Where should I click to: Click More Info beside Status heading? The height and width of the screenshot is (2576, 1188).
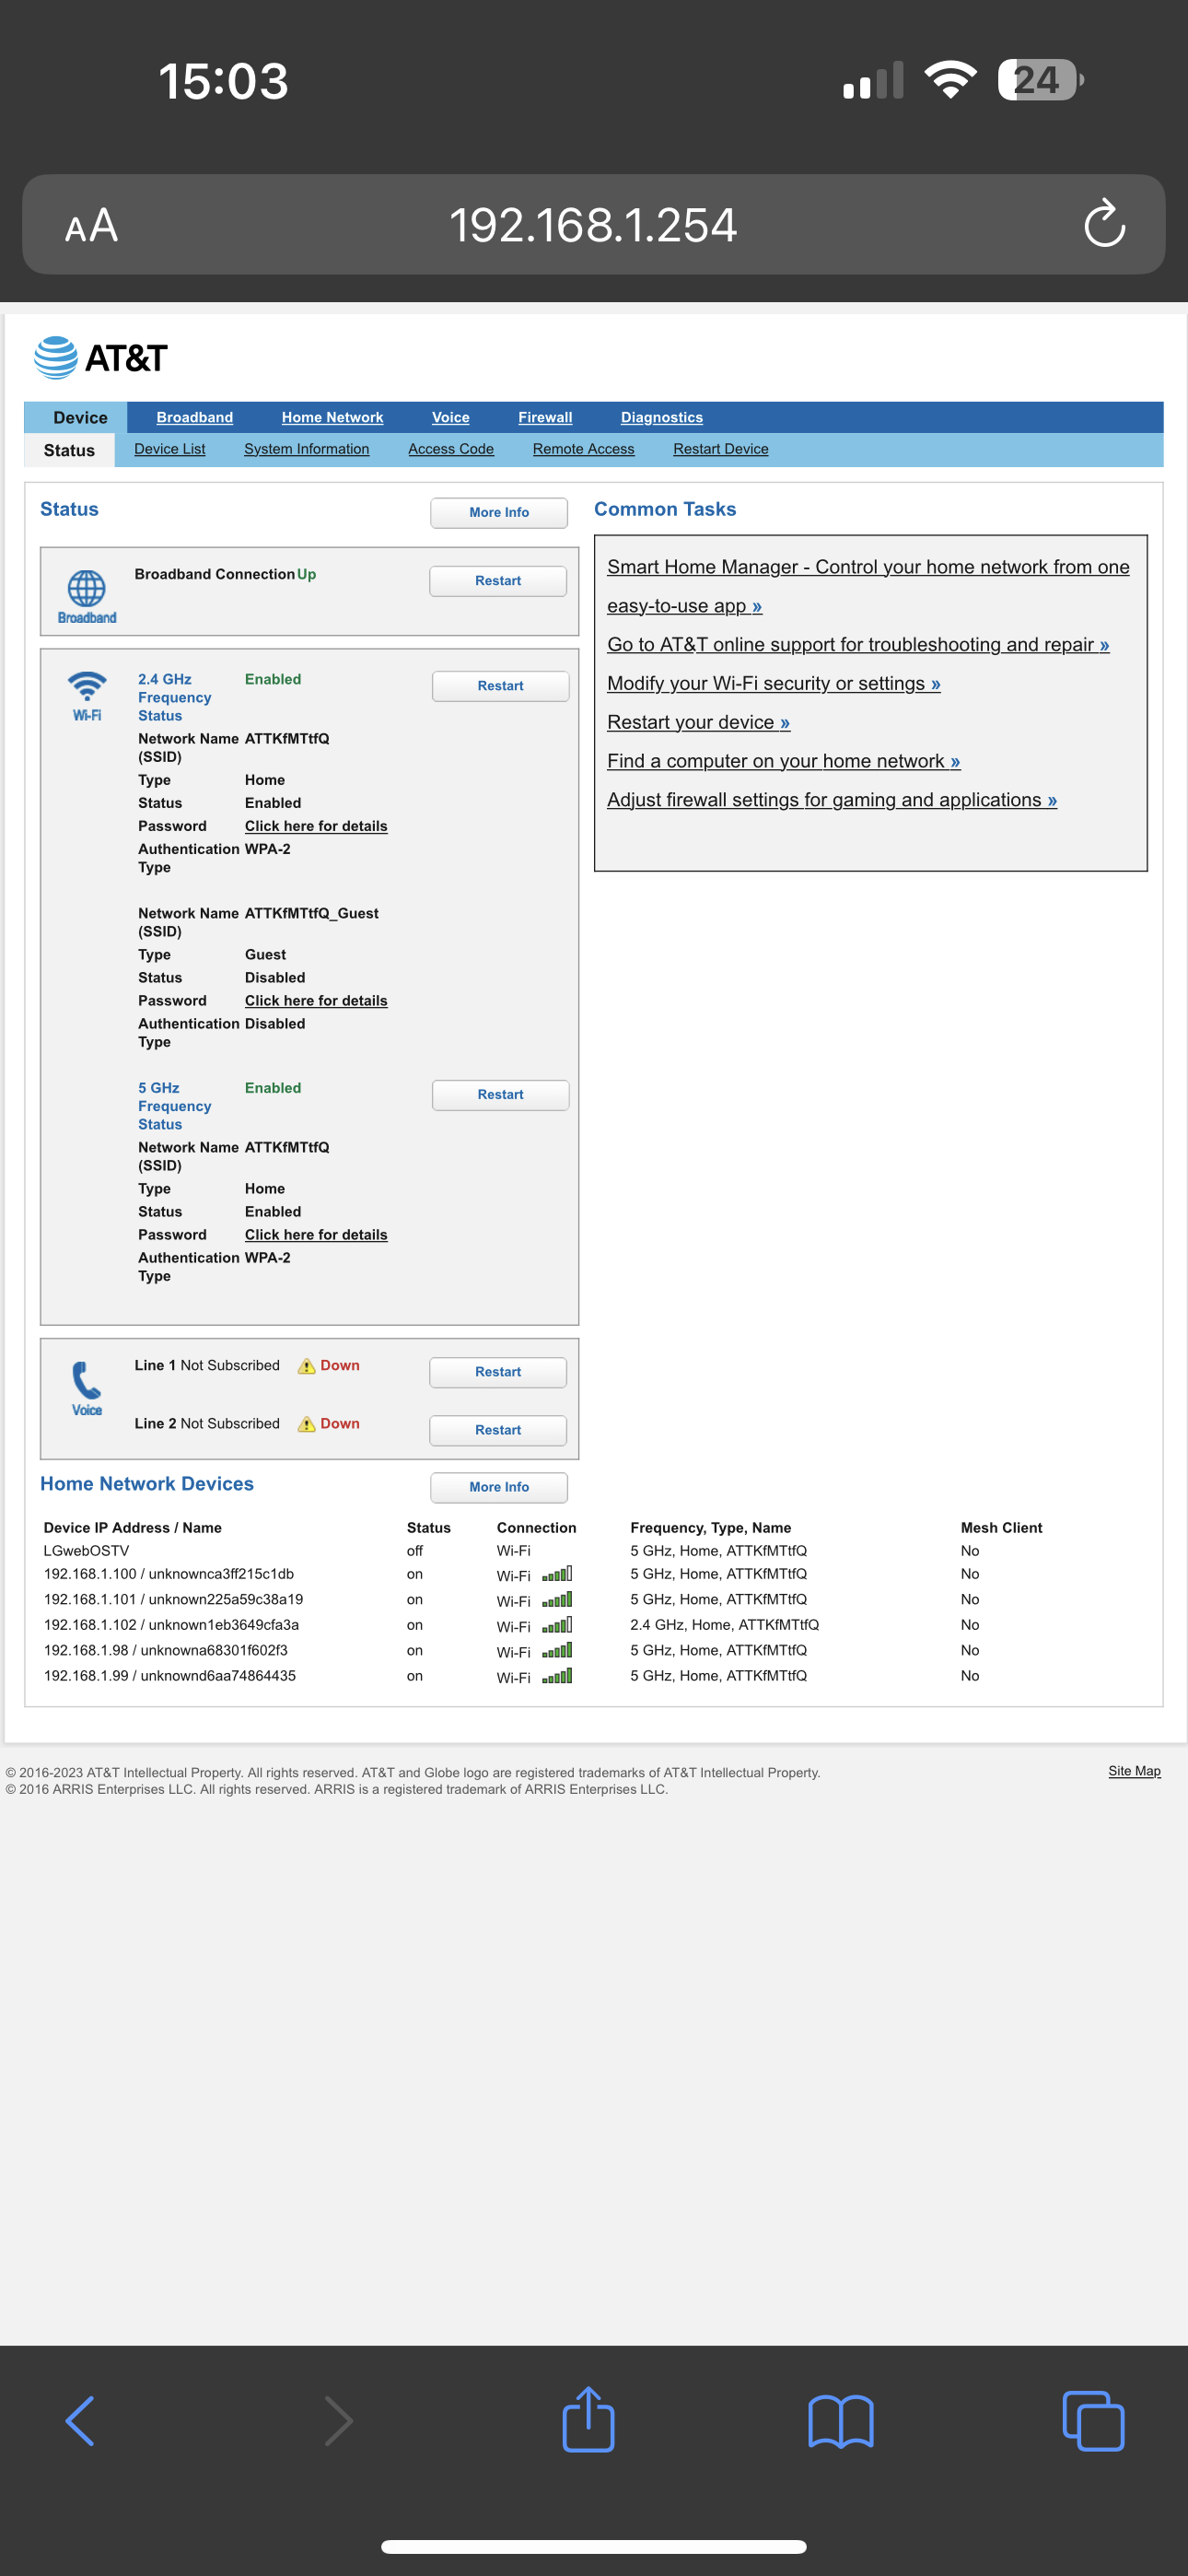(499, 512)
